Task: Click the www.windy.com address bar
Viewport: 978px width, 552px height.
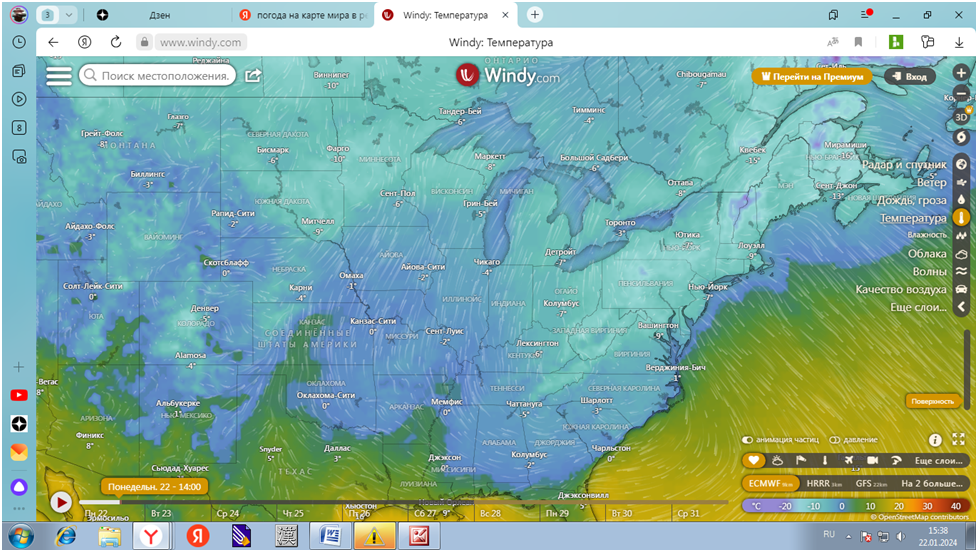Action: tap(200, 42)
